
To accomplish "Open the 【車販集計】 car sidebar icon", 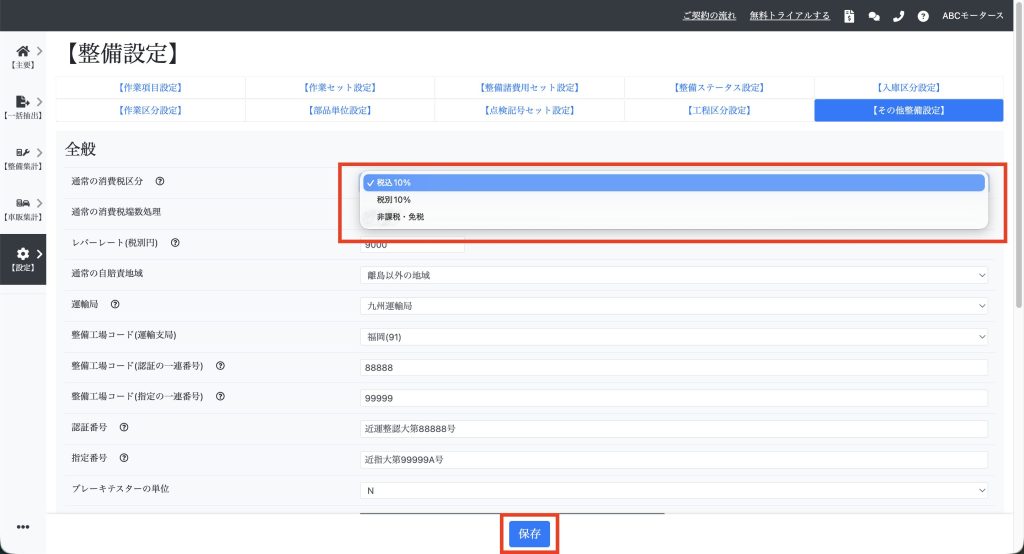I will point(23,205).
